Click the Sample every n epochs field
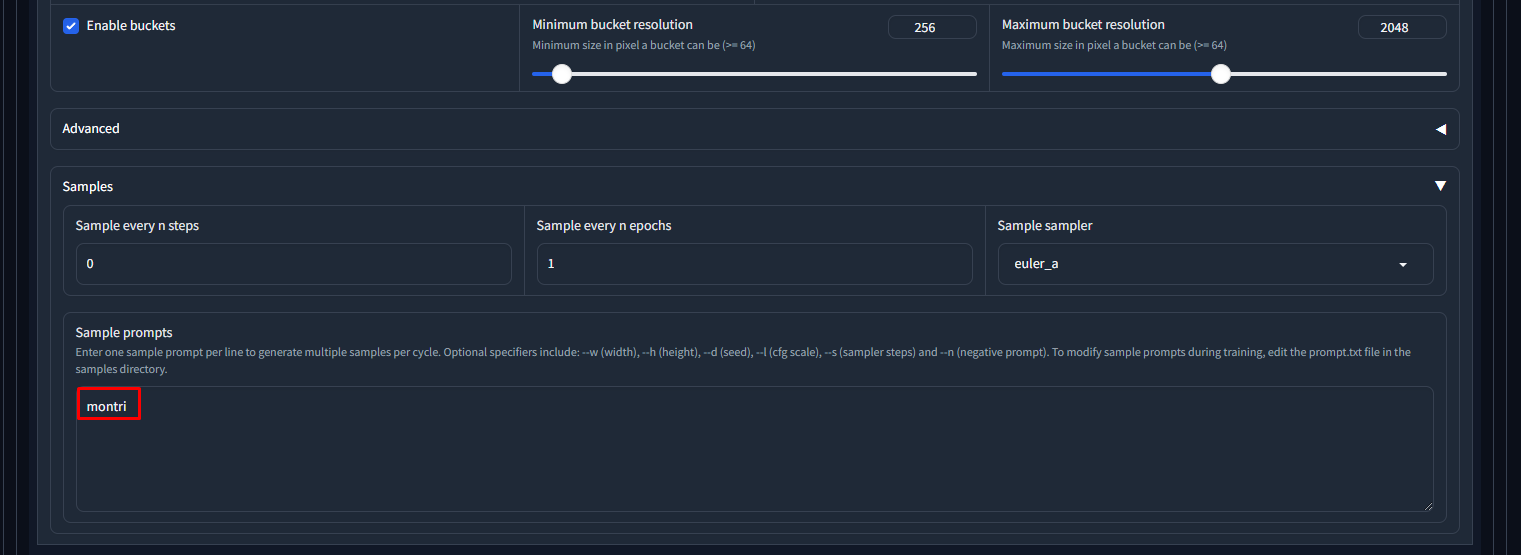Image resolution: width=1521 pixels, height=555 pixels. [754, 264]
